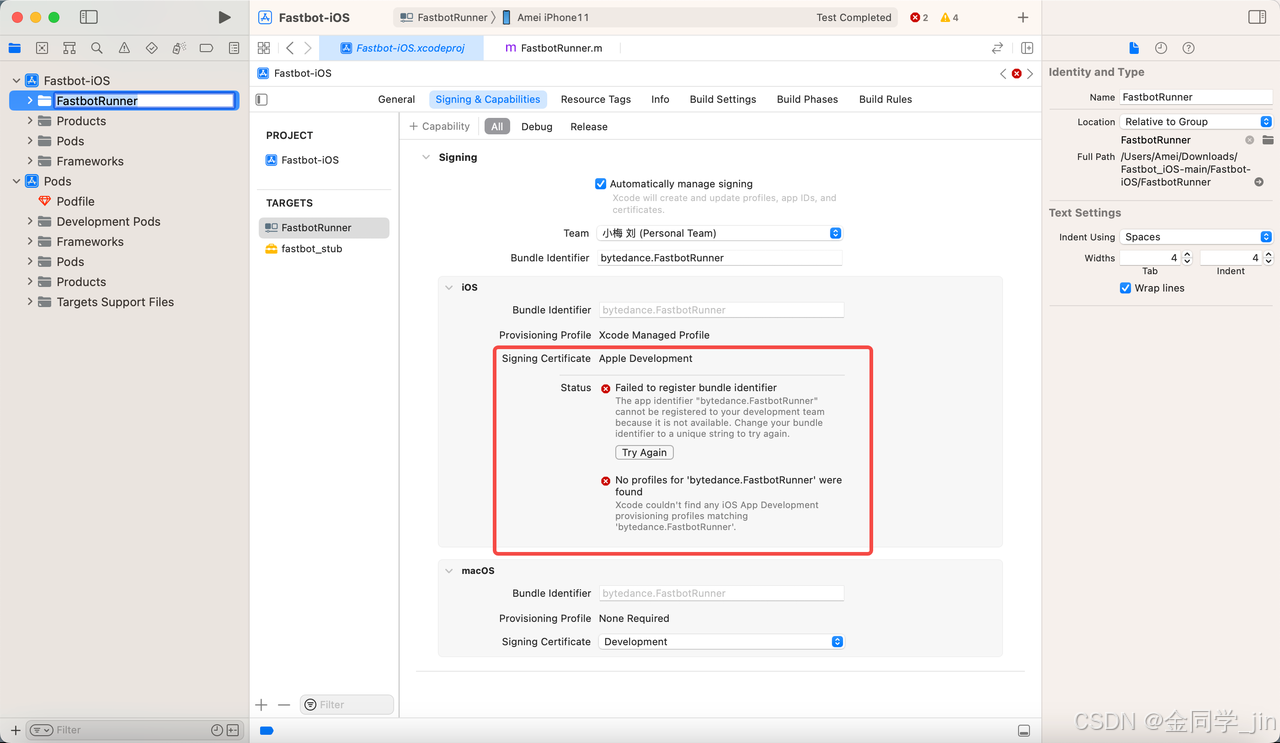Open the Project navigator folder icon
Viewport: 1280px width, 743px height.
click(x=14, y=48)
